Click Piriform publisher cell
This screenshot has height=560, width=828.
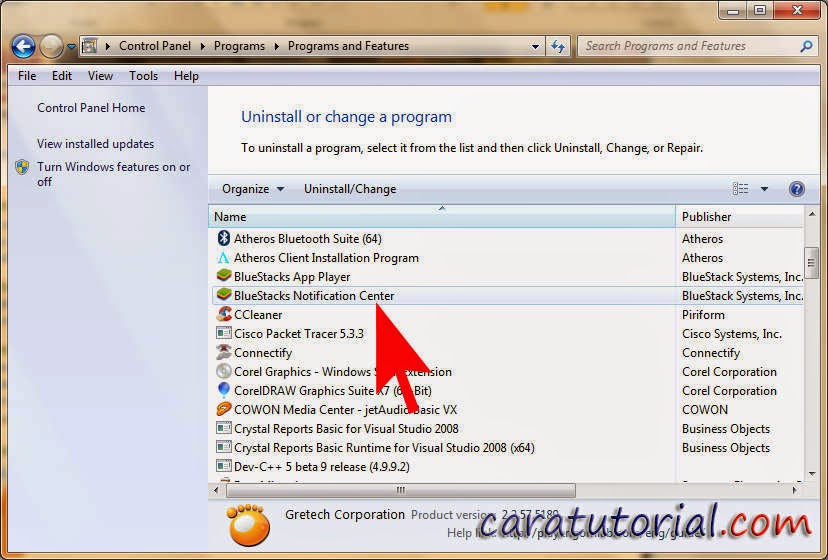pyautogui.click(x=703, y=315)
